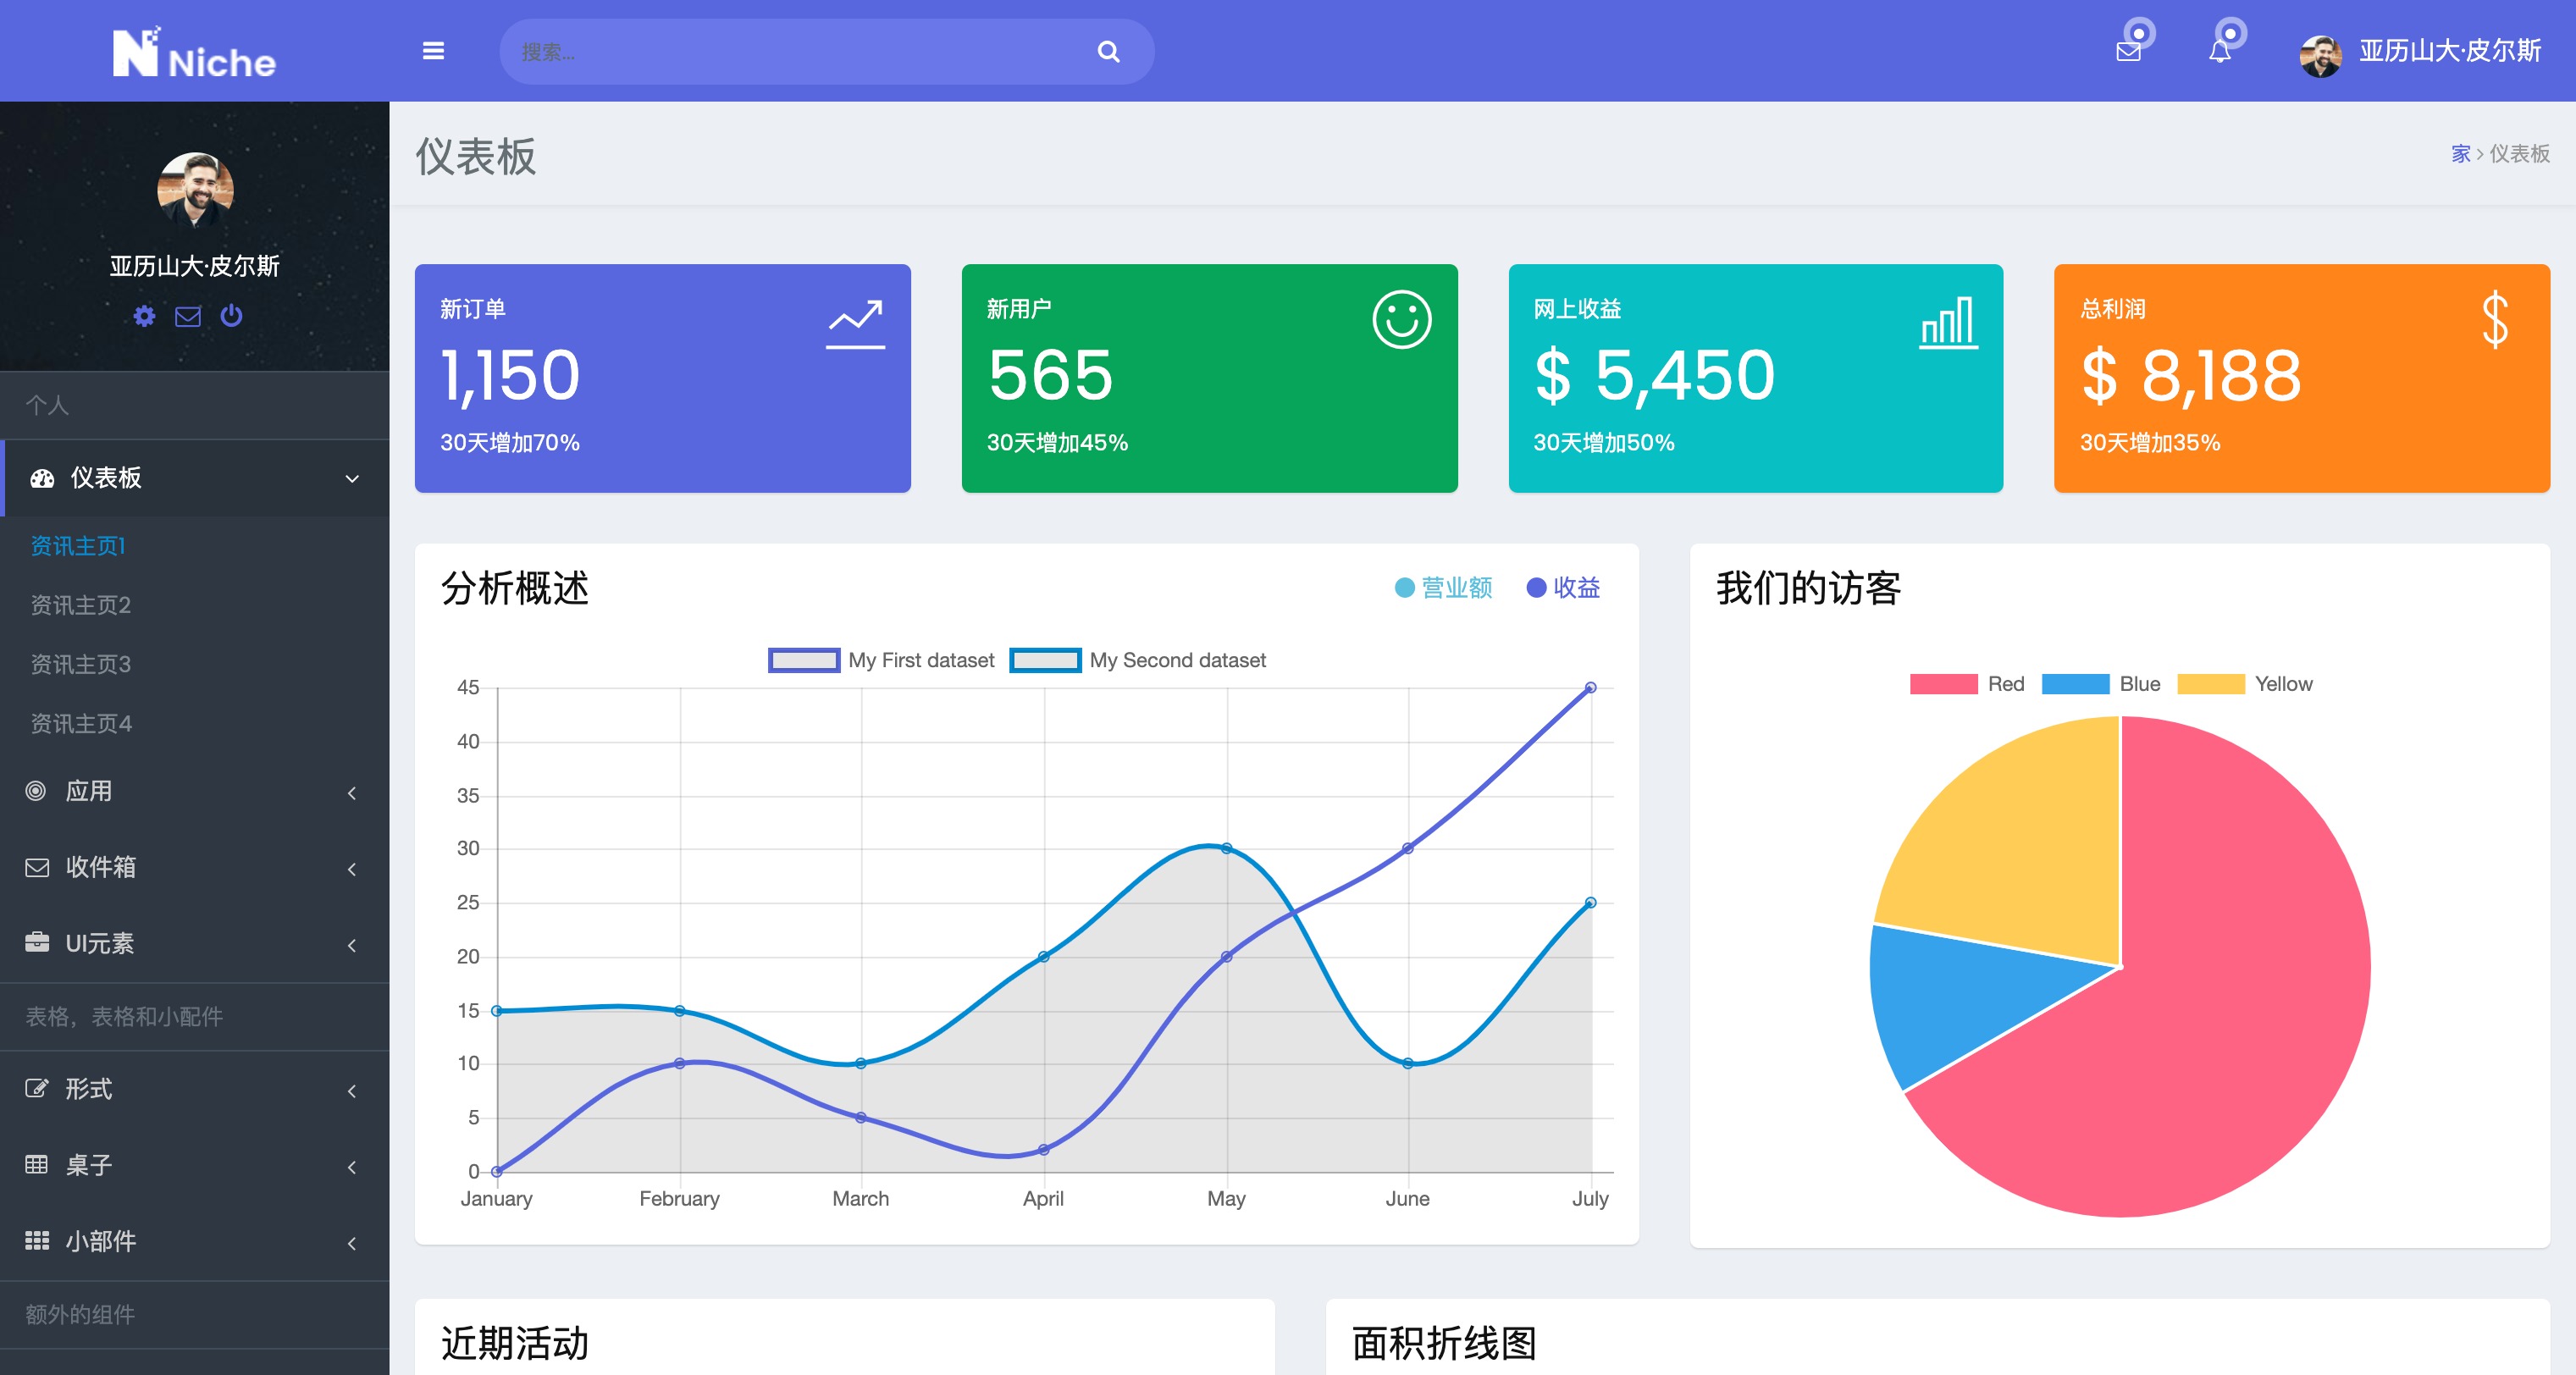This screenshot has width=2576, height=1375.
Task: Expand the 形式 sidebar menu
Action: point(195,1090)
